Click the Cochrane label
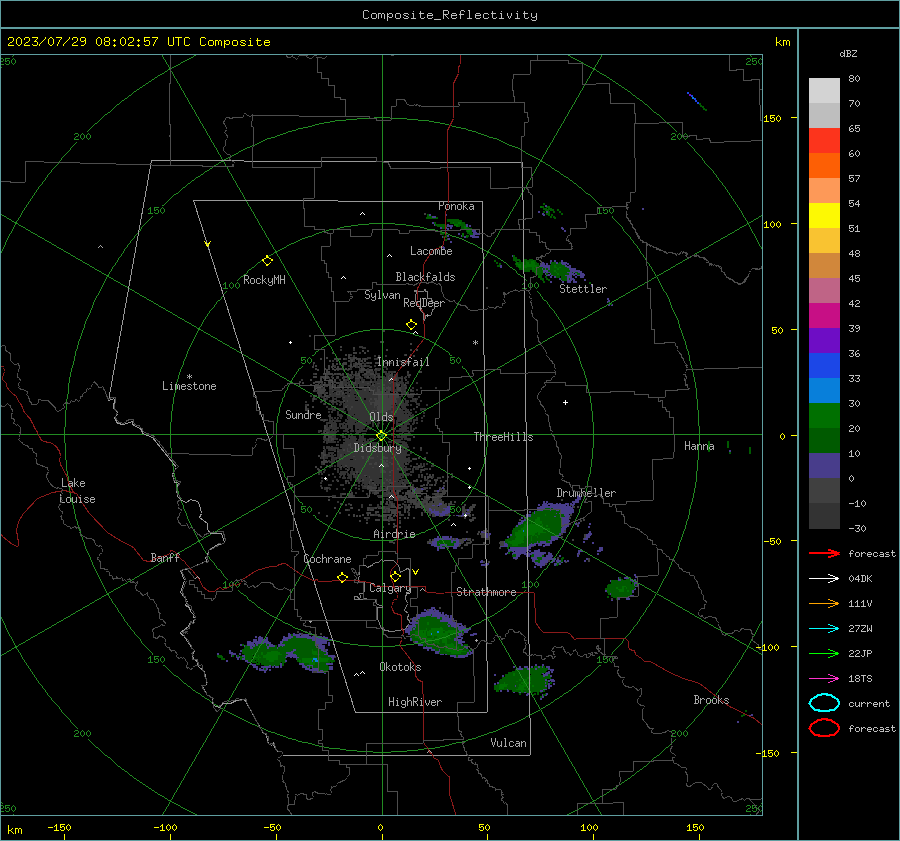The image size is (900, 841). coord(327,559)
